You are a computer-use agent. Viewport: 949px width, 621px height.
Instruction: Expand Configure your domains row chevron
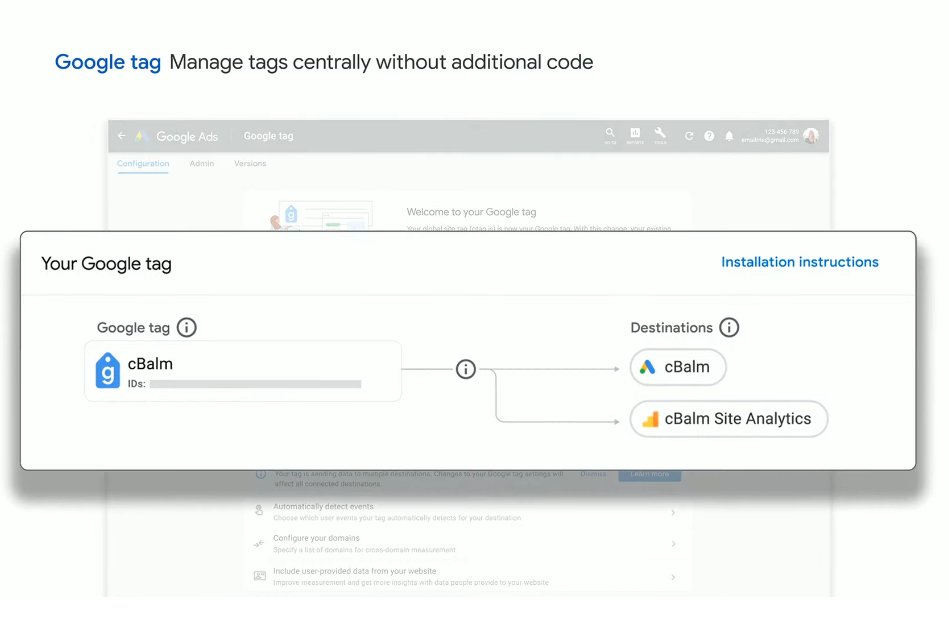[x=673, y=544]
